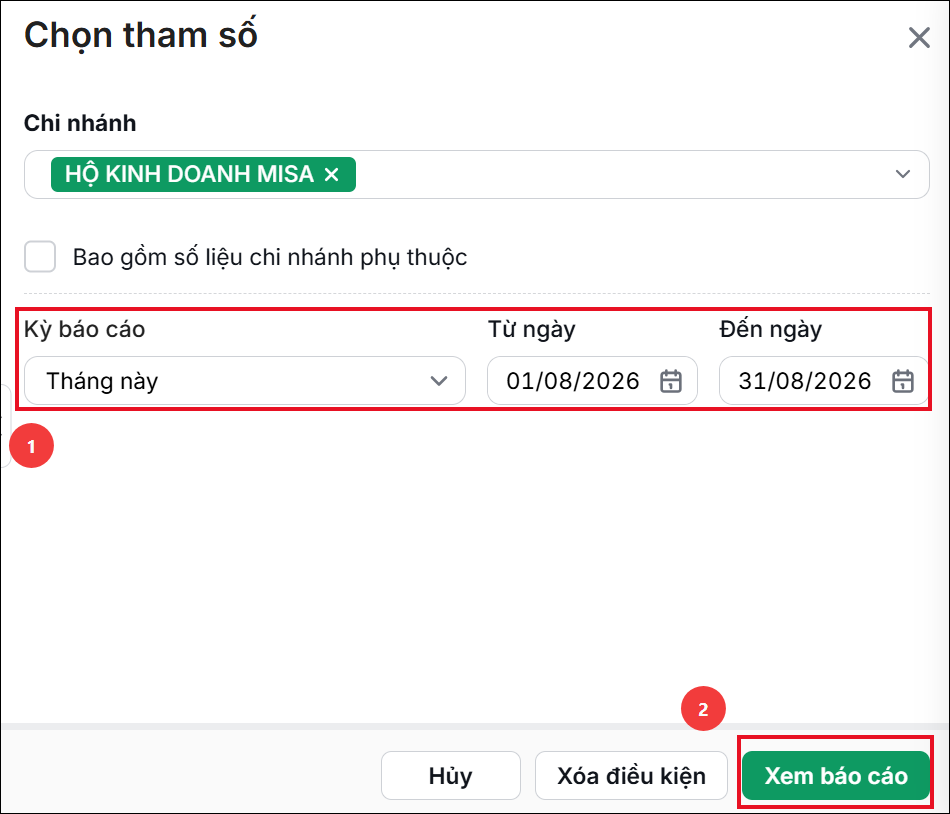Click the red step 2 marker
The width and height of the screenshot is (950, 814).
[x=703, y=709]
